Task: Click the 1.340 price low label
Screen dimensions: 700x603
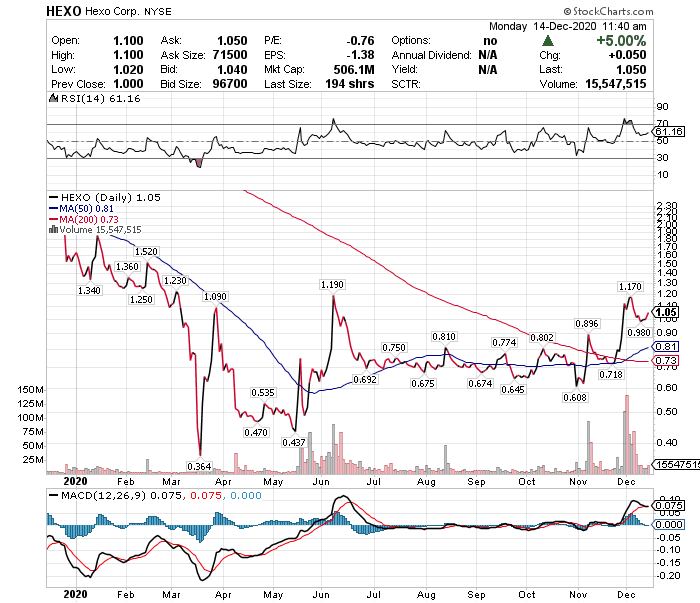Action: click(89, 291)
